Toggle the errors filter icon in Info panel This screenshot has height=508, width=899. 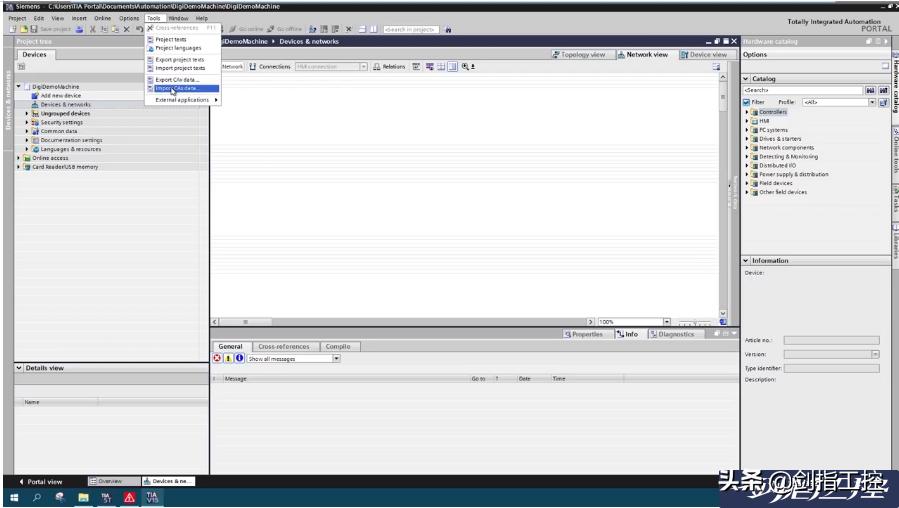pyautogui.click(x=217, y=358)
